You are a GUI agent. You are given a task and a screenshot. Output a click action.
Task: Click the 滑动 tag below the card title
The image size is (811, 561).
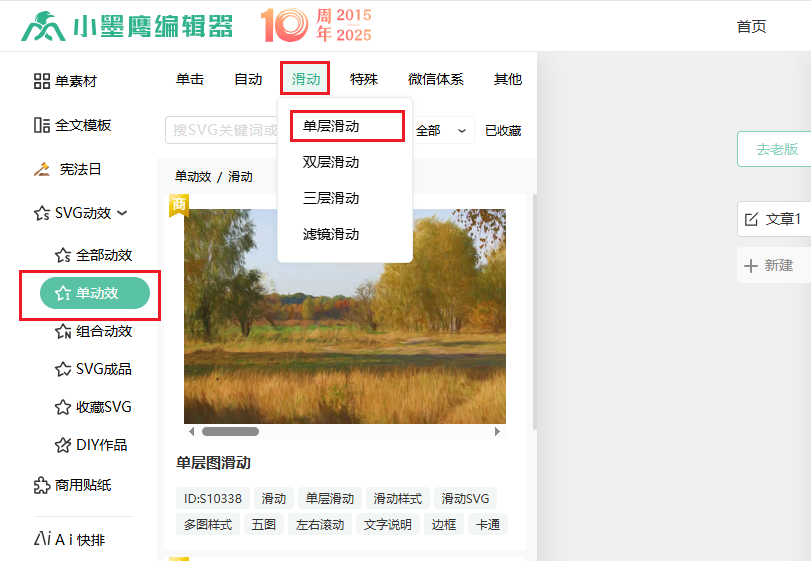274,498
